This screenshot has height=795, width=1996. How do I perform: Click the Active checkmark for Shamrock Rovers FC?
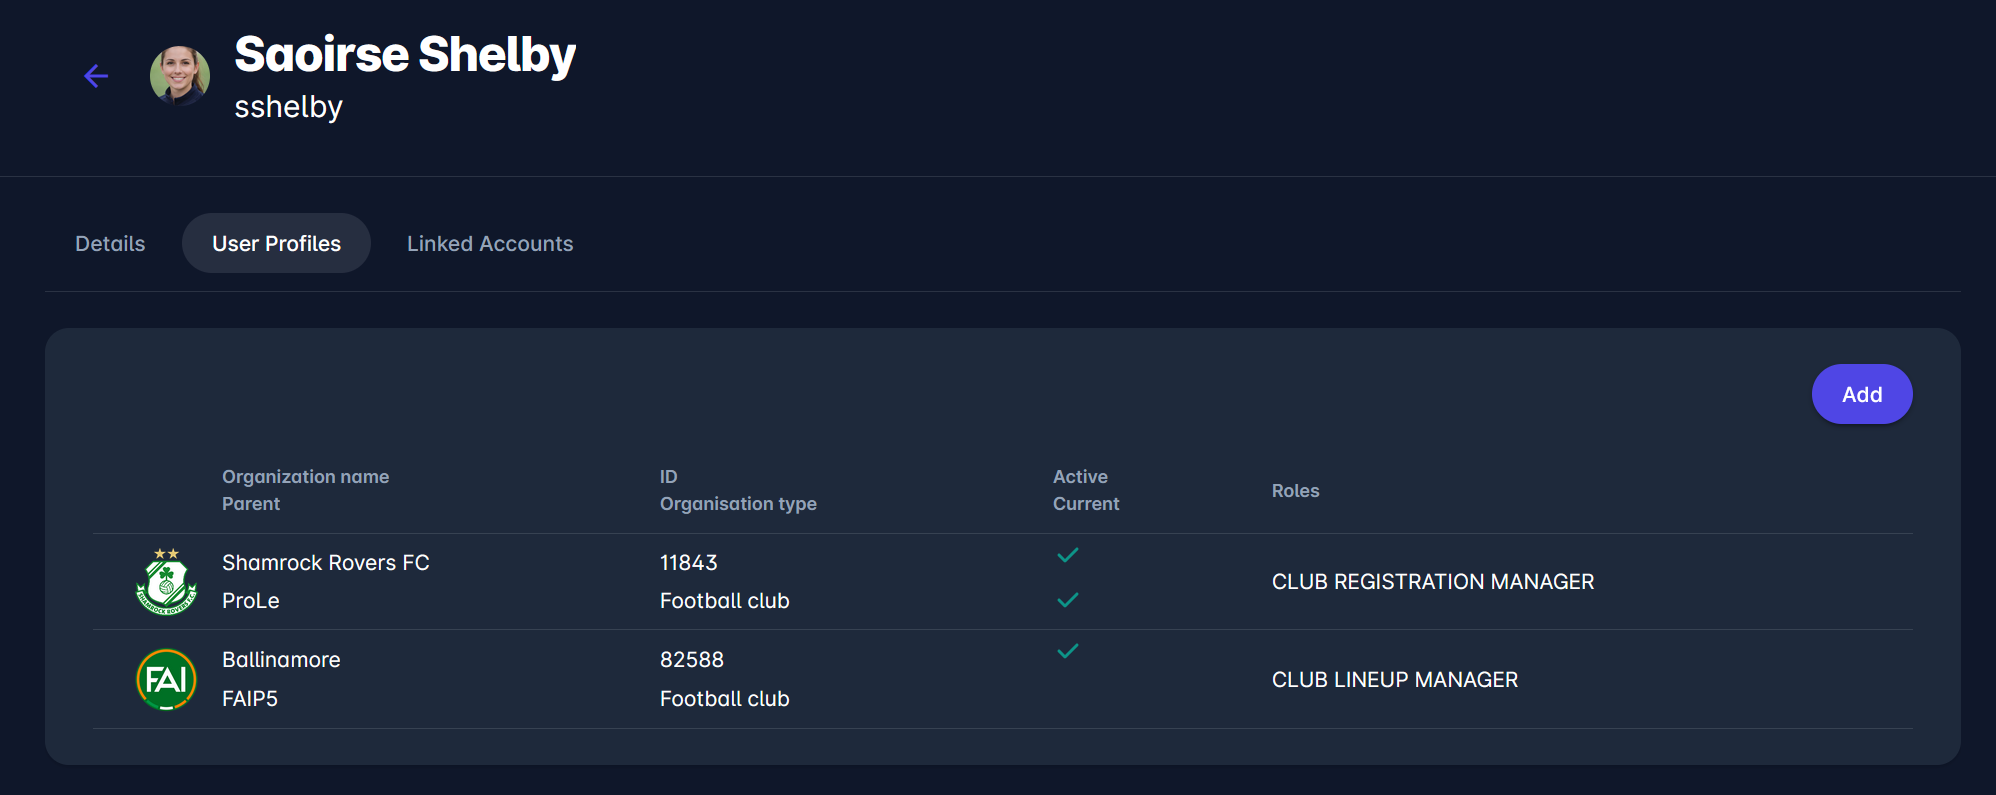[x=1067, y=555]
